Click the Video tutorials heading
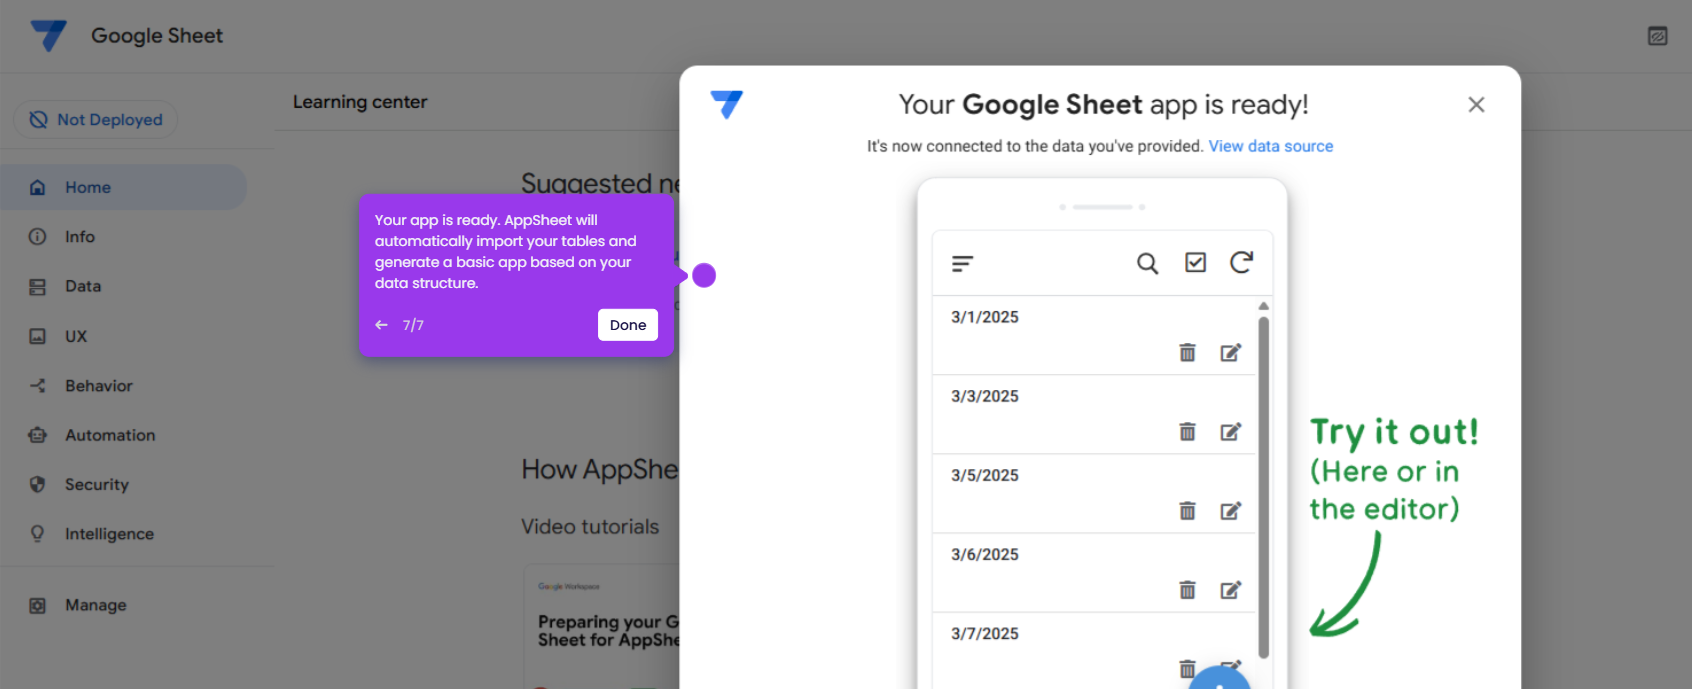1692x689 pixels. 590,527
